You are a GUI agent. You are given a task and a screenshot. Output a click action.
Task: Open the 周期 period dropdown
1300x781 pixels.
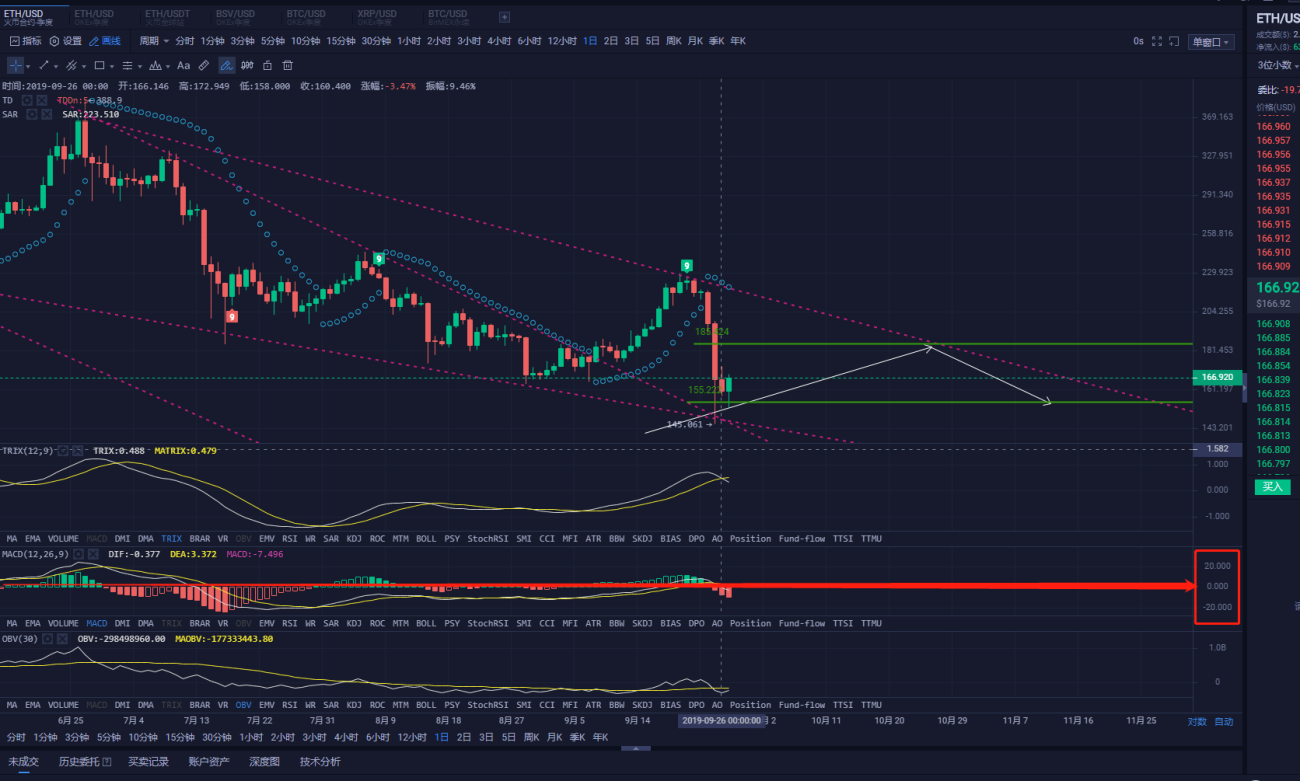coord(153,41)
